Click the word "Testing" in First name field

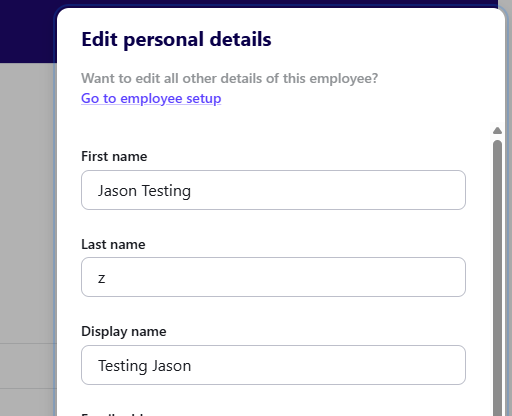tap(166, 191)
